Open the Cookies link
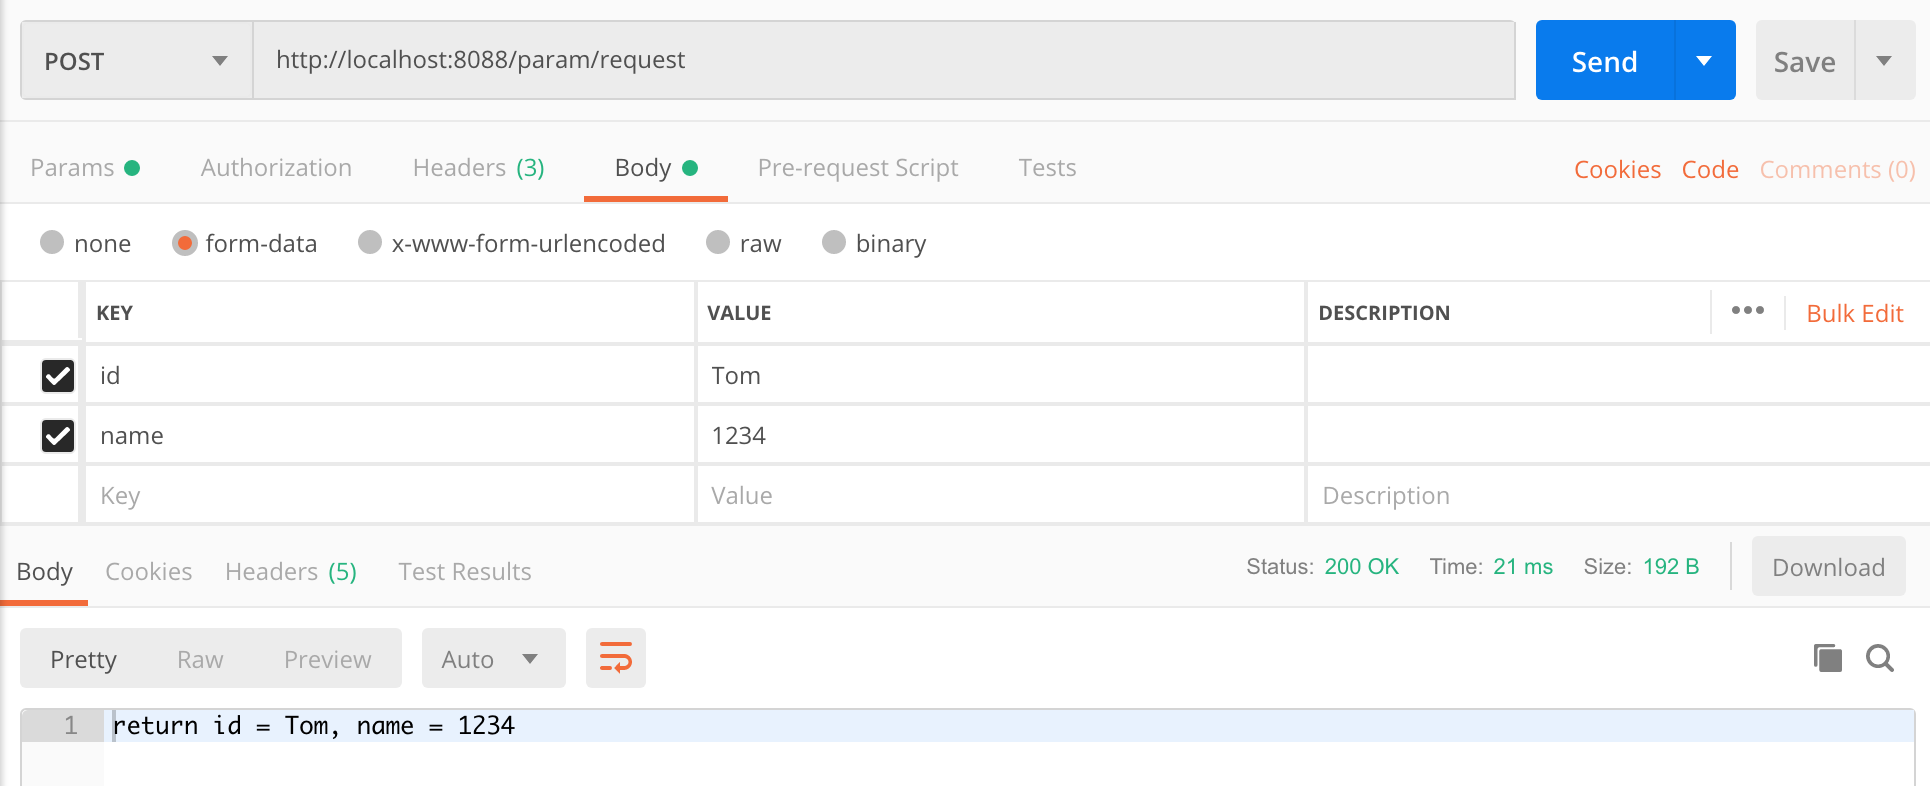This screenshot has height=786, width=1930. coord(1617,170)
